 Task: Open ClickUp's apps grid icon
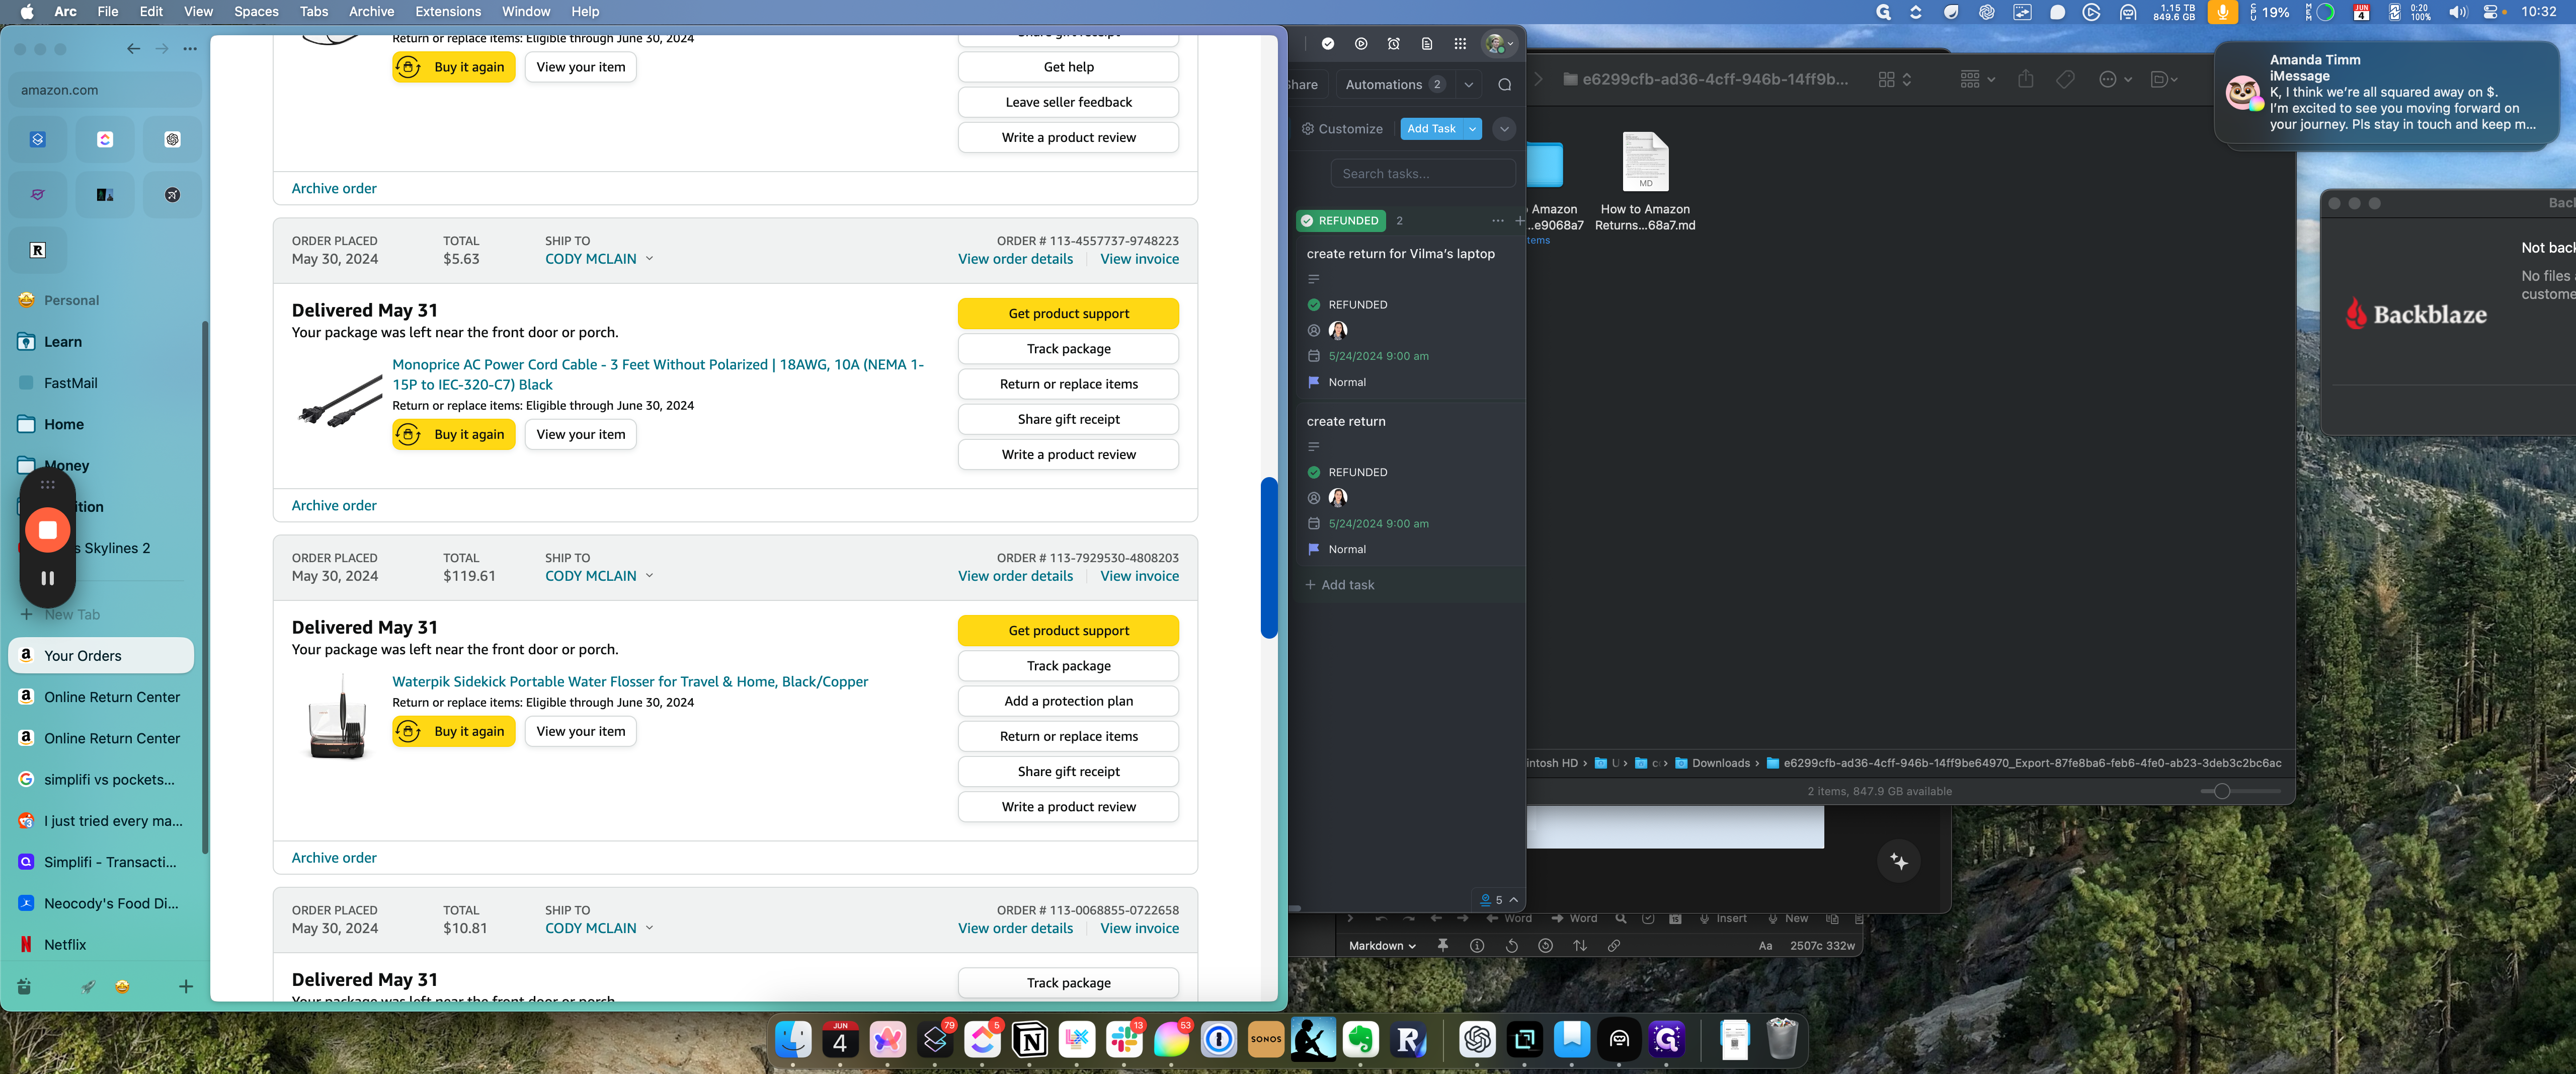click(1460, 44)
